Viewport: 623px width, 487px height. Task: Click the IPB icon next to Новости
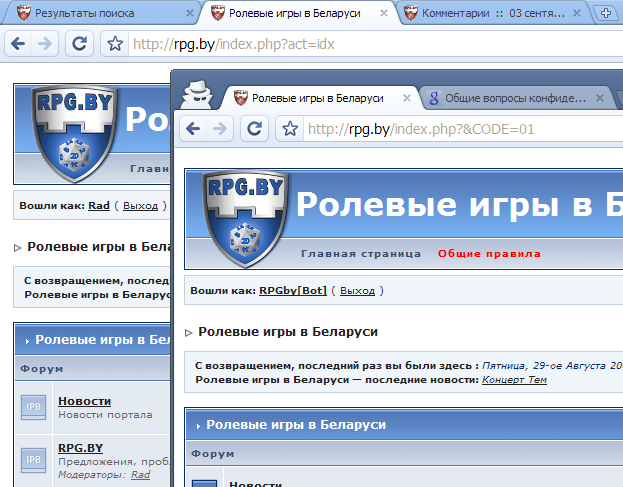[x=33, y=407]
